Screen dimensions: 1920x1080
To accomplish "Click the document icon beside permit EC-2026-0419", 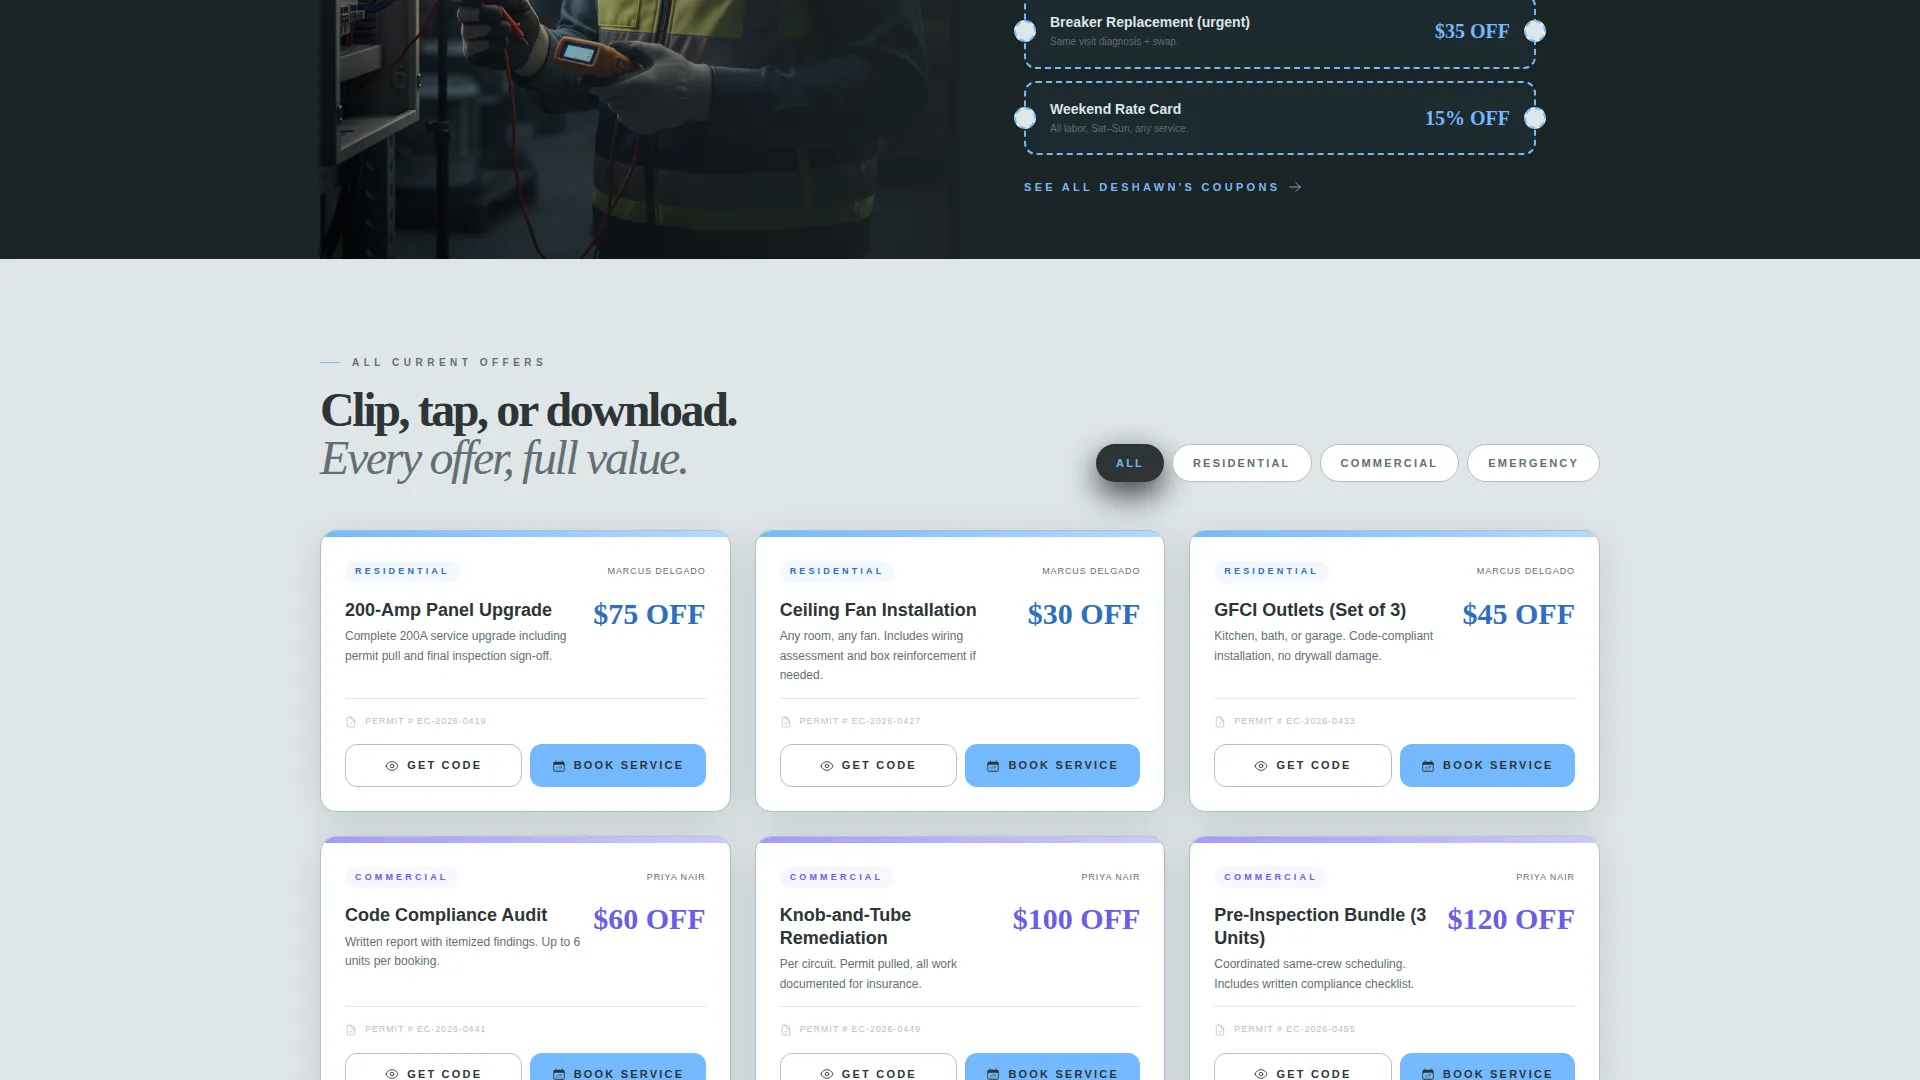I will [351, 722].
